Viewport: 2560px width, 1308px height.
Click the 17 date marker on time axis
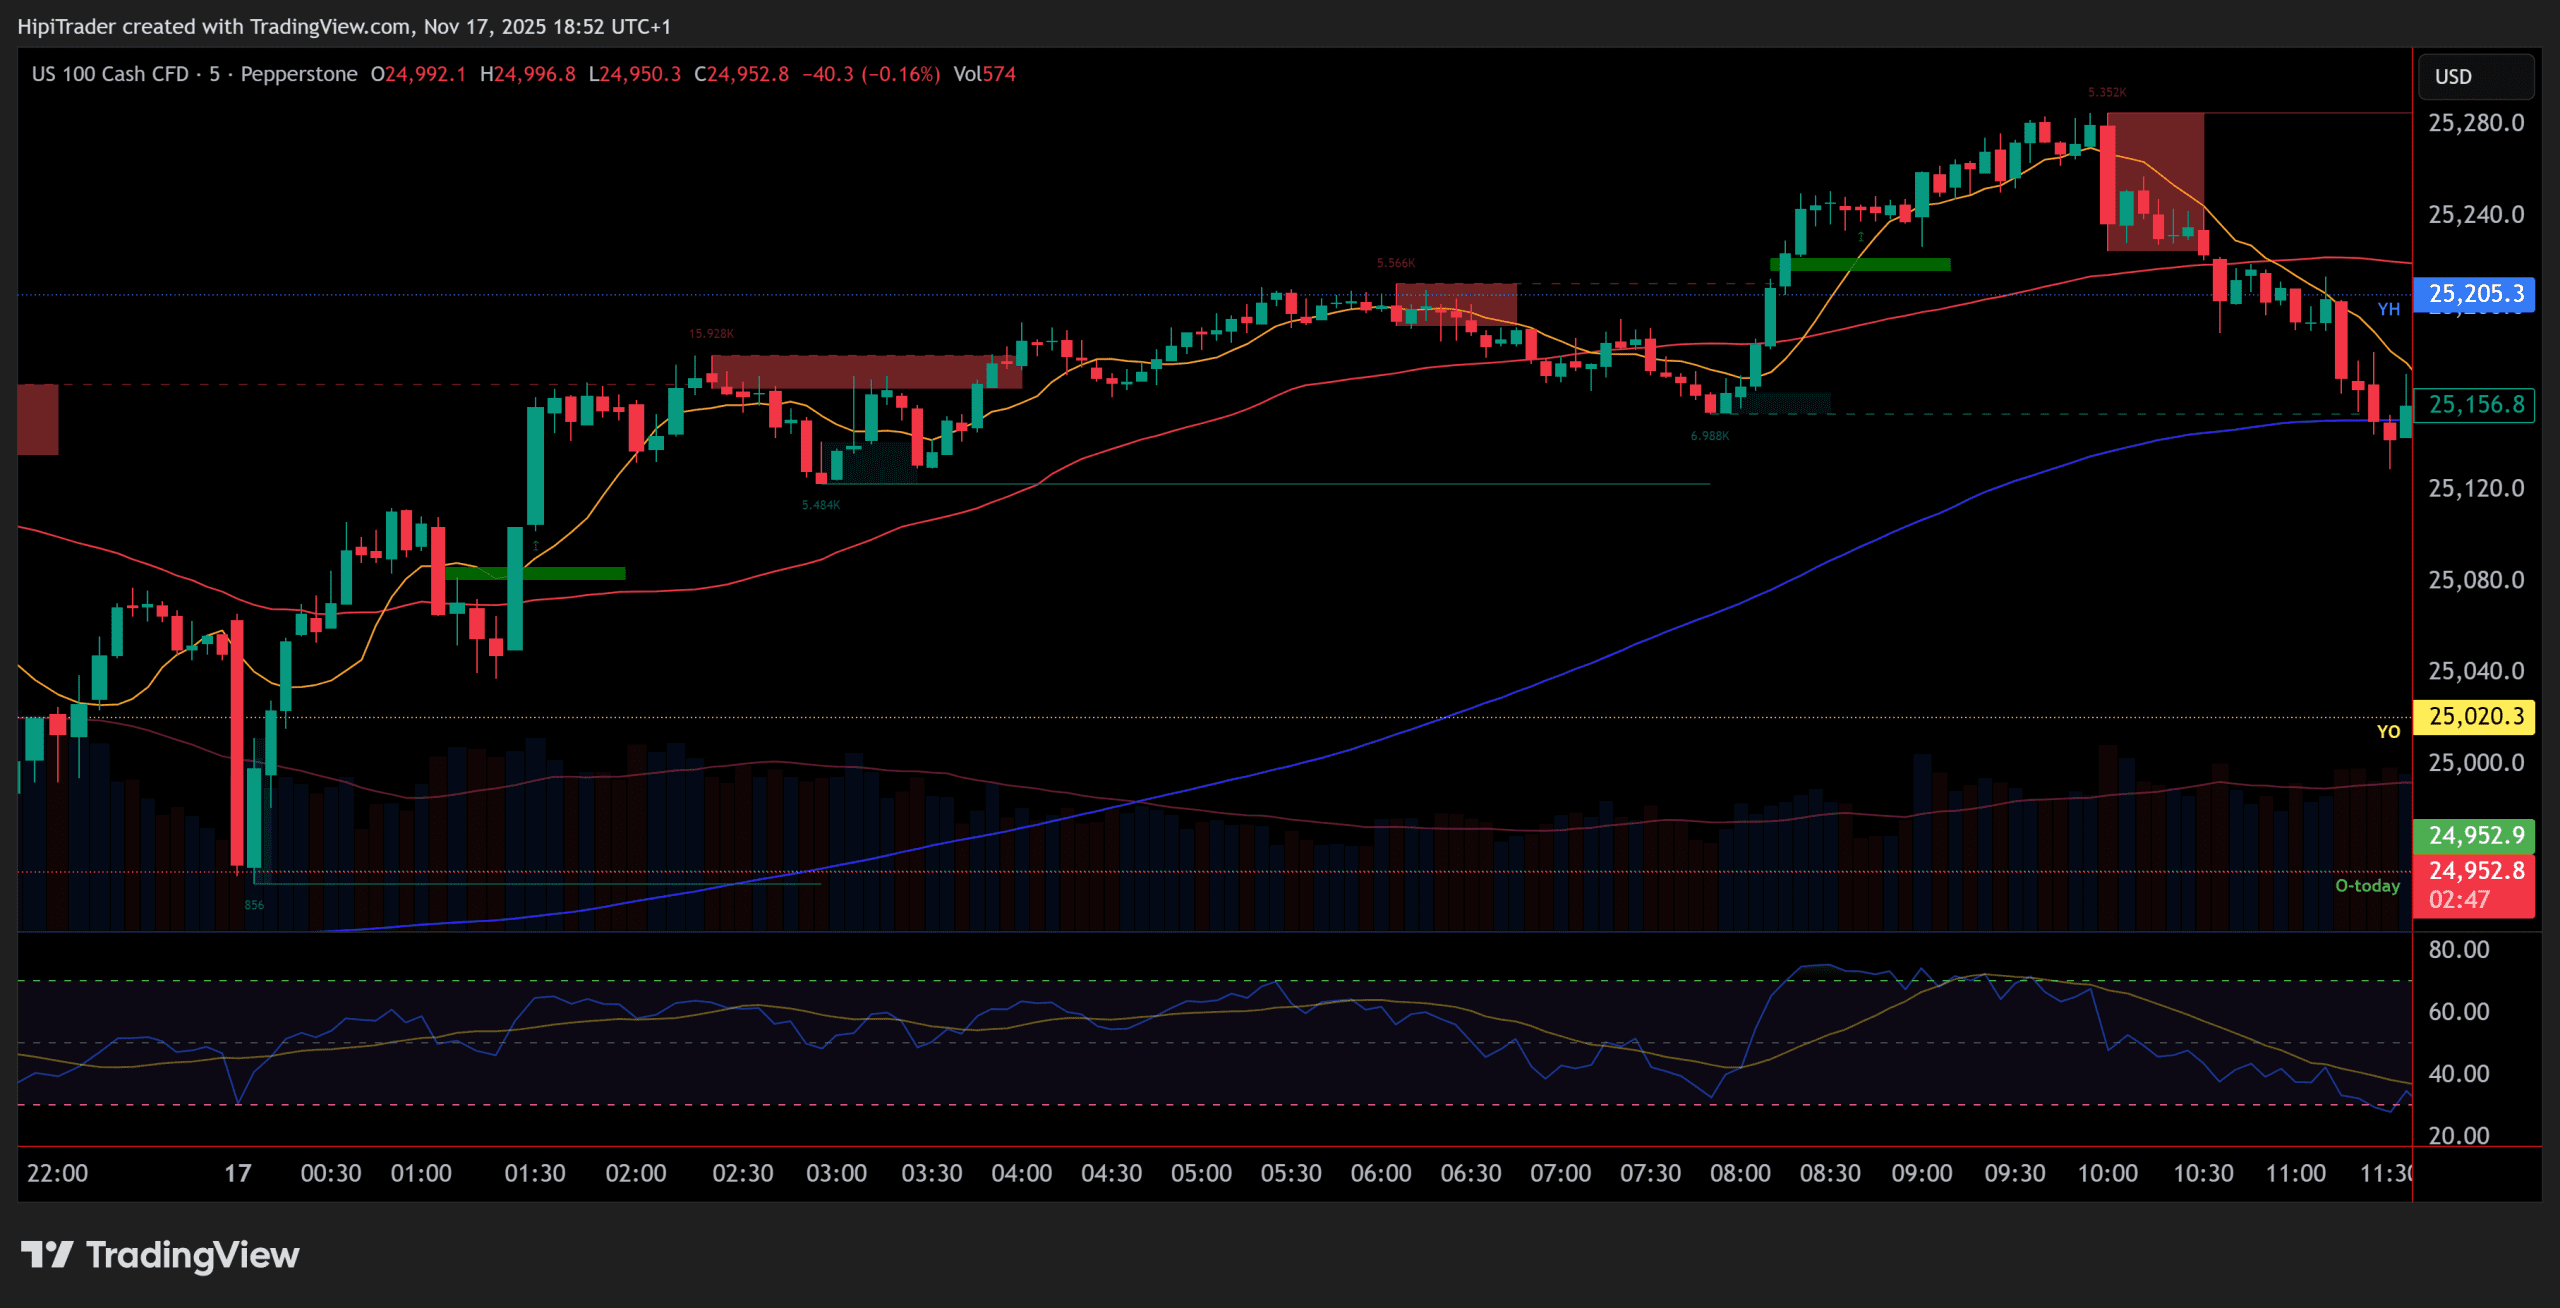click(x=238, y=1173)
